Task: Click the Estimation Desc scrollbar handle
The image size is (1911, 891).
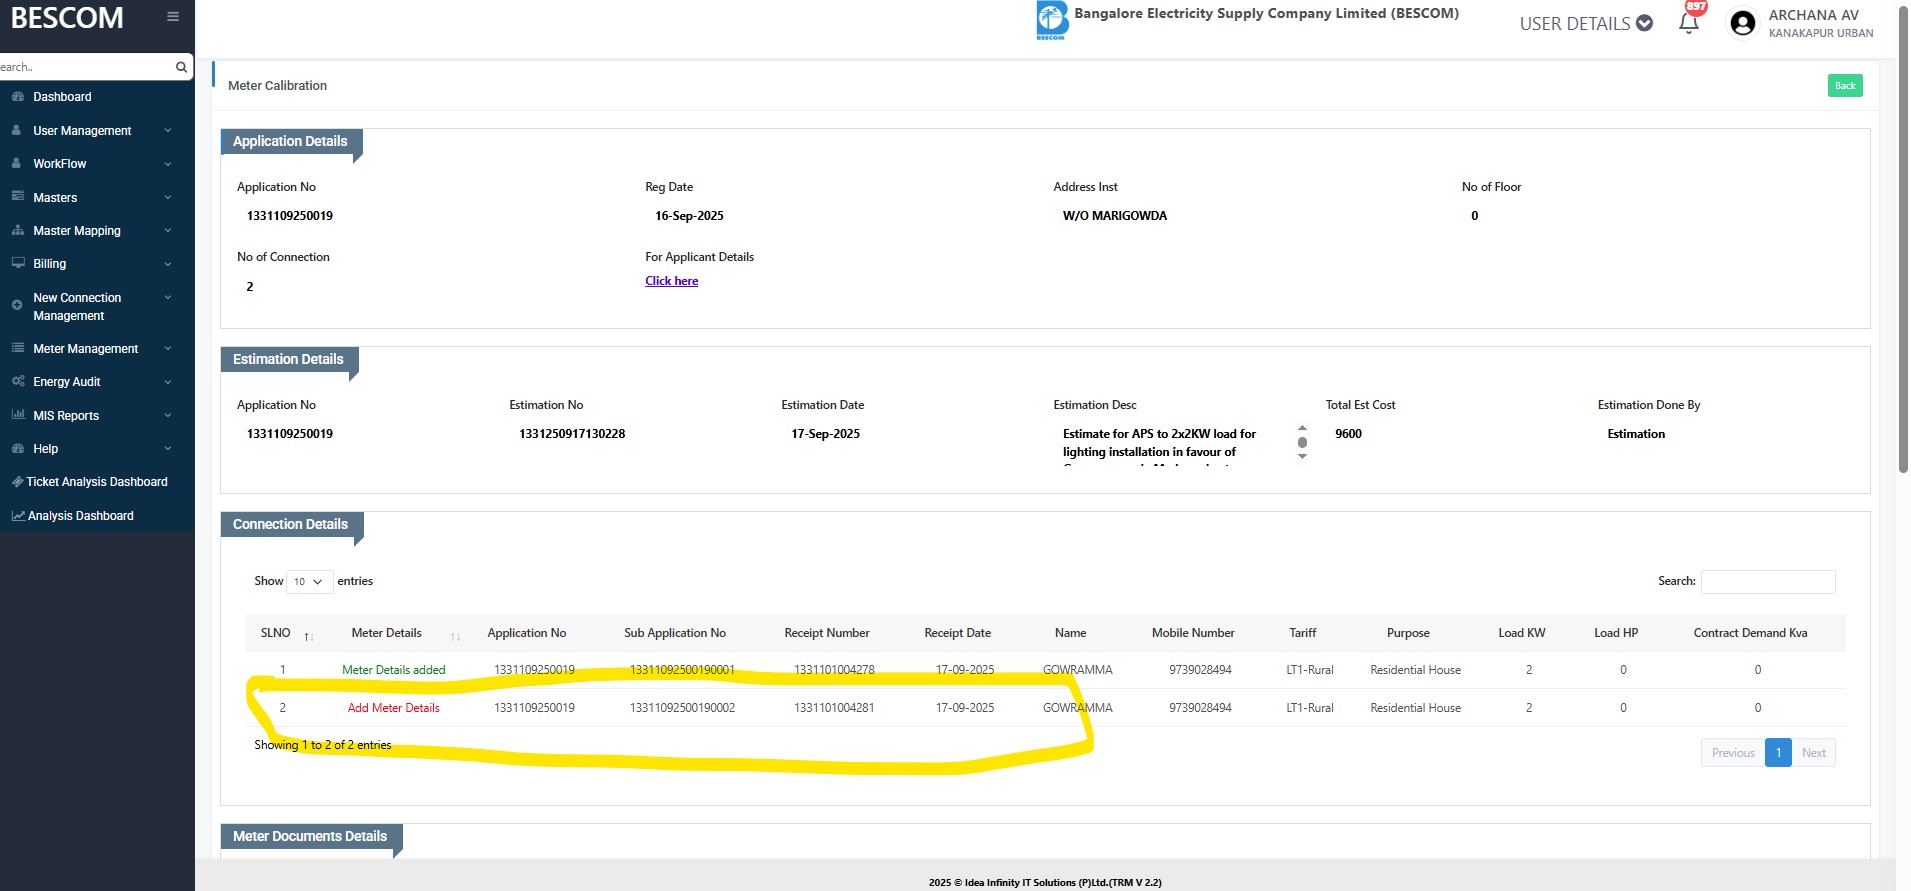Action: pos(1302,442)
